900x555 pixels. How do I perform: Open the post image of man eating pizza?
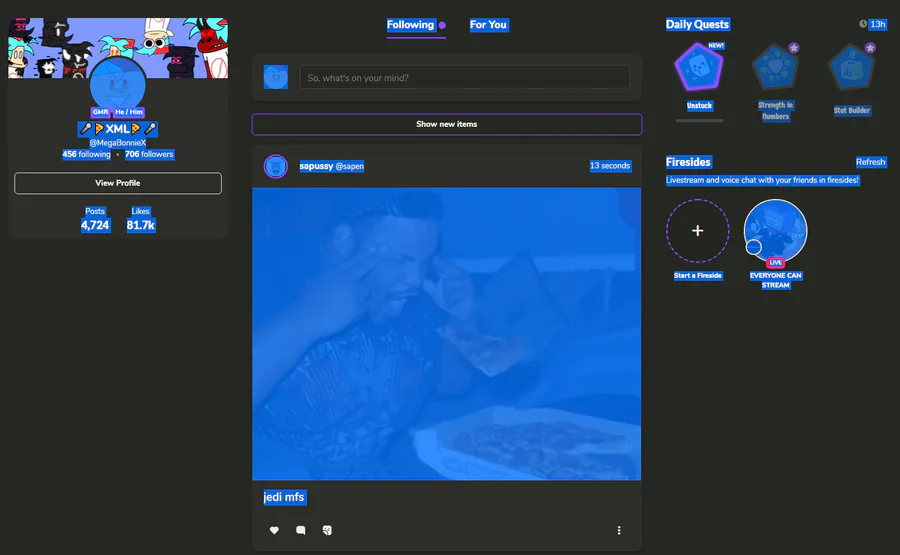point(447,334)
